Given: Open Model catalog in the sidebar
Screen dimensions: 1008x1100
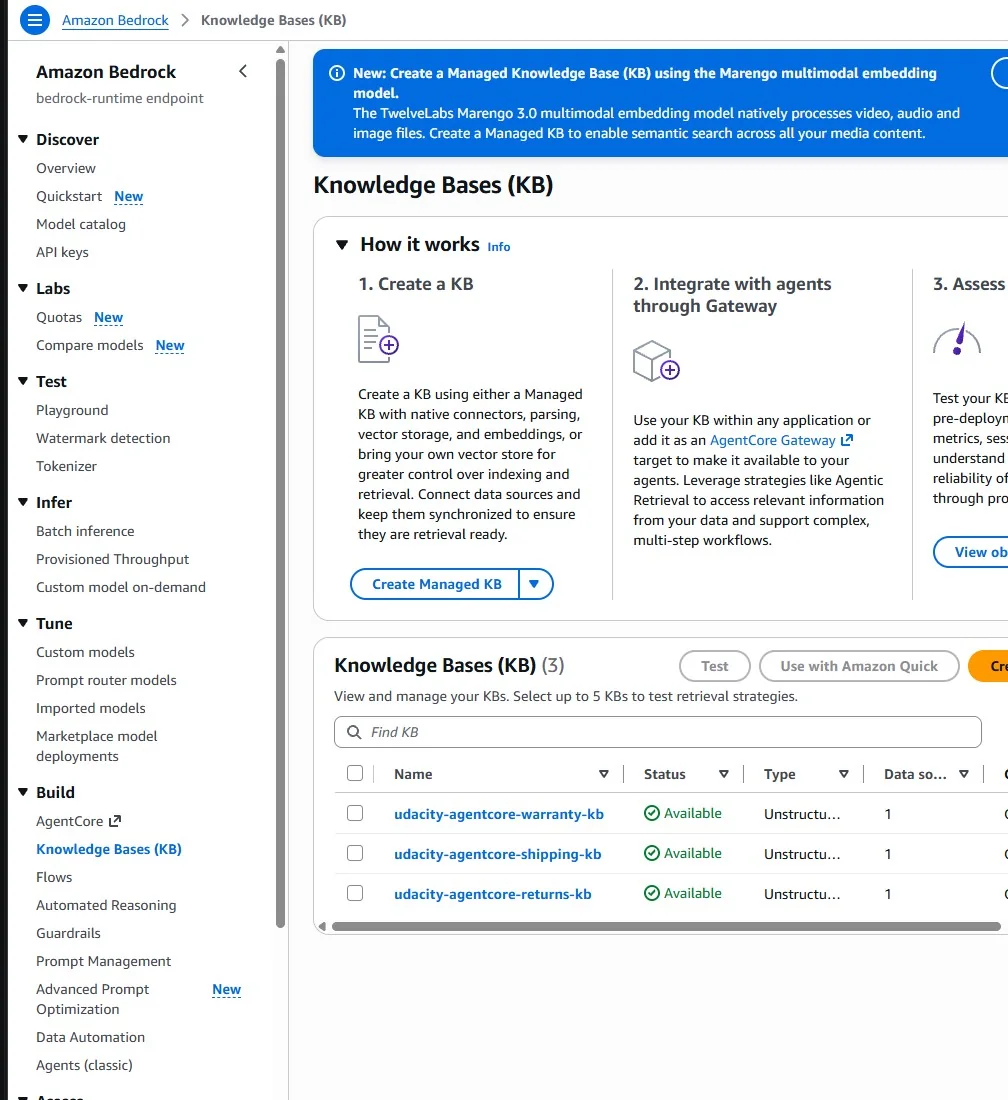Looking at the screenshot, I should 81,224.
